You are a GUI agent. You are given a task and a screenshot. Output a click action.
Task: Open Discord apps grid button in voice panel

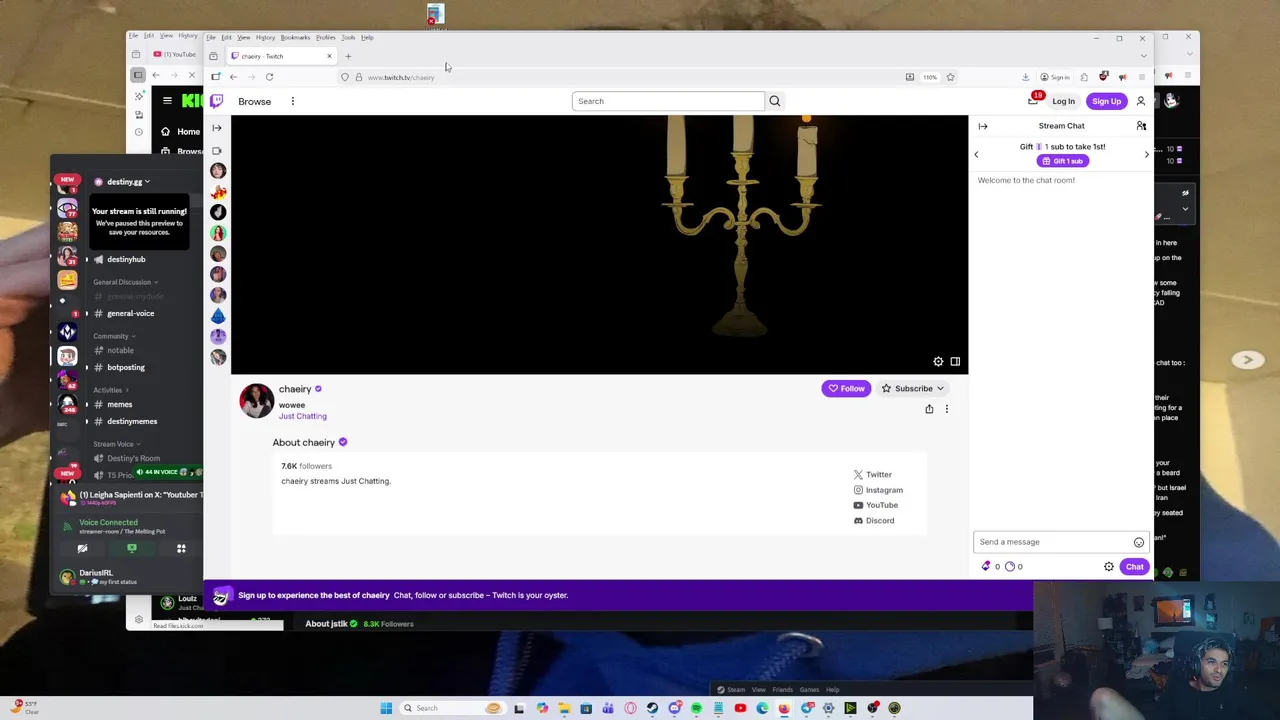point(181,548)
